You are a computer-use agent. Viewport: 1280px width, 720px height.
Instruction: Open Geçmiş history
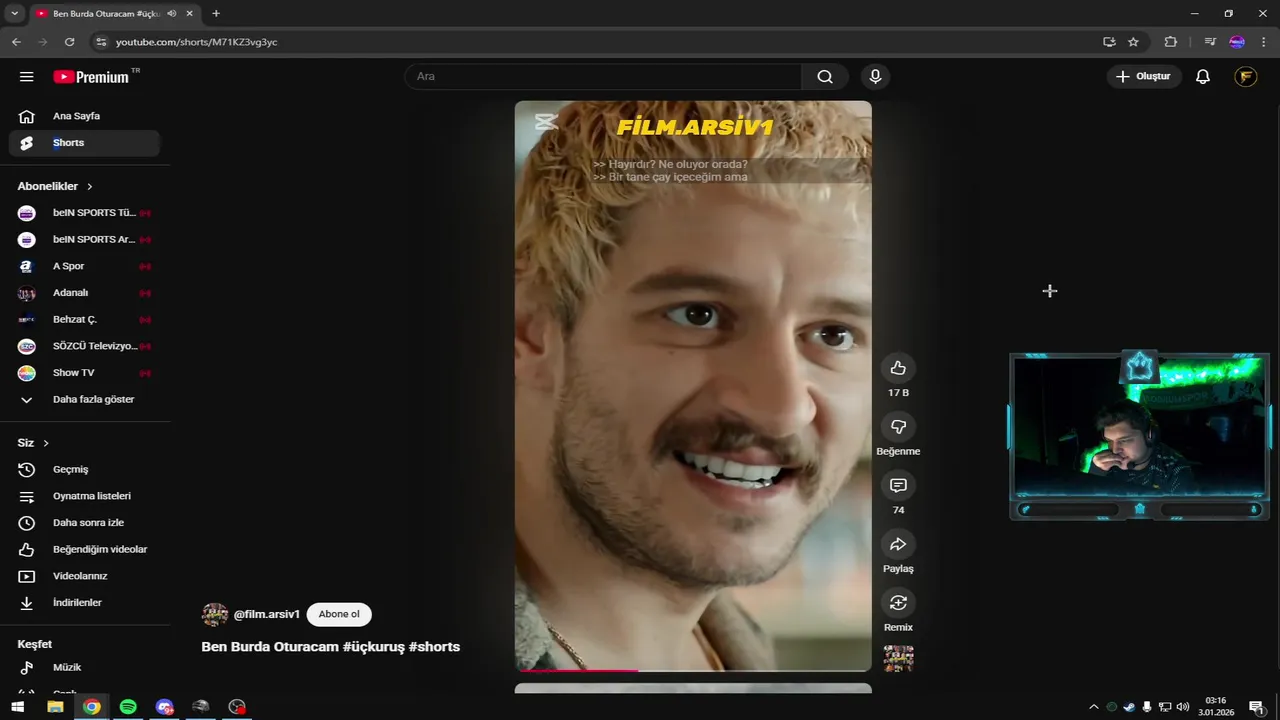pyautogui.click(x=85, y=470)
